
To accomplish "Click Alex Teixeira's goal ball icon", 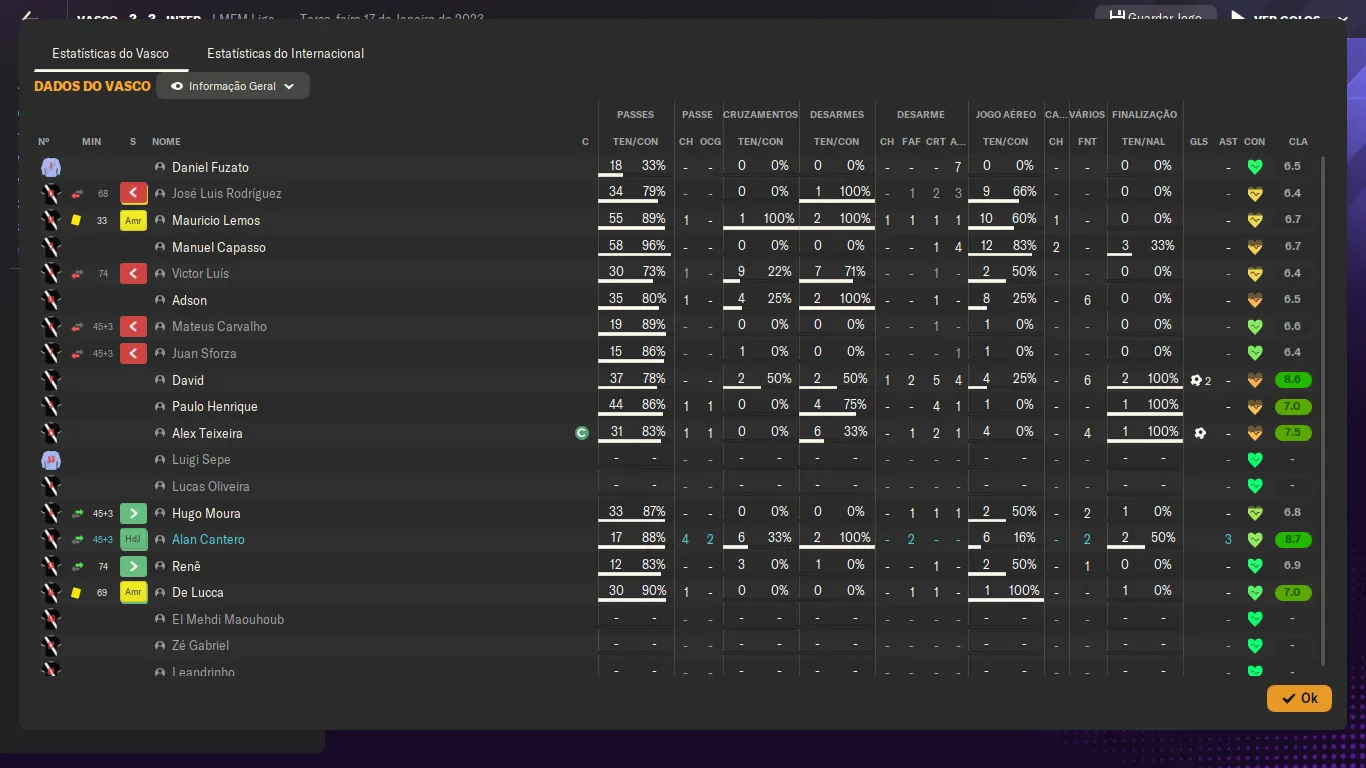I will coord(1200,433).
